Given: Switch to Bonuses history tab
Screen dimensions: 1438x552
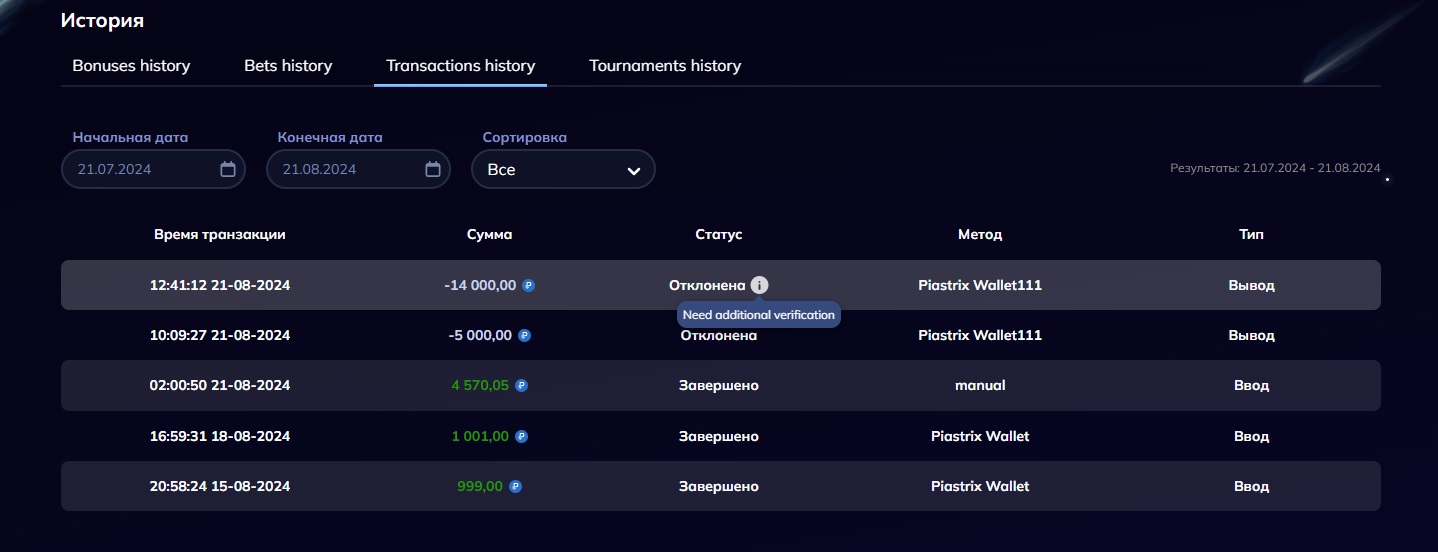Looking at the screenshot, I should (x=131, y=66).
